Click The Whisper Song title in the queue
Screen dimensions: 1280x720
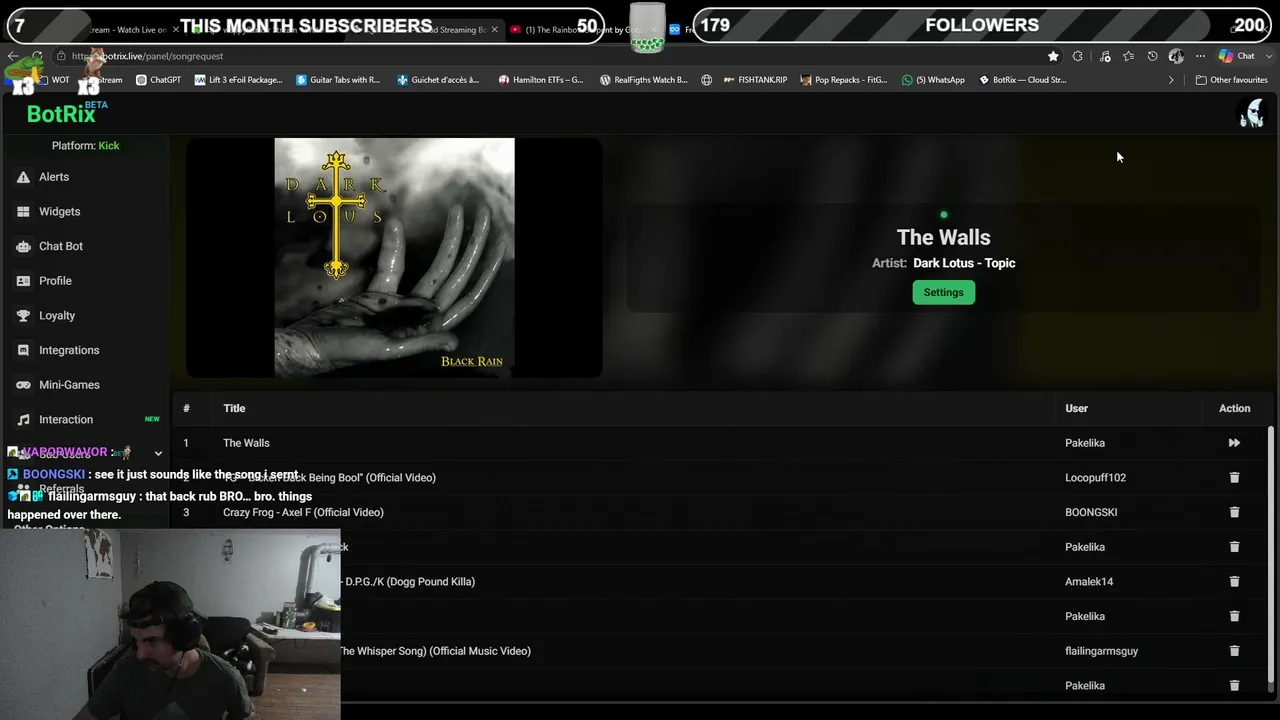436,651
